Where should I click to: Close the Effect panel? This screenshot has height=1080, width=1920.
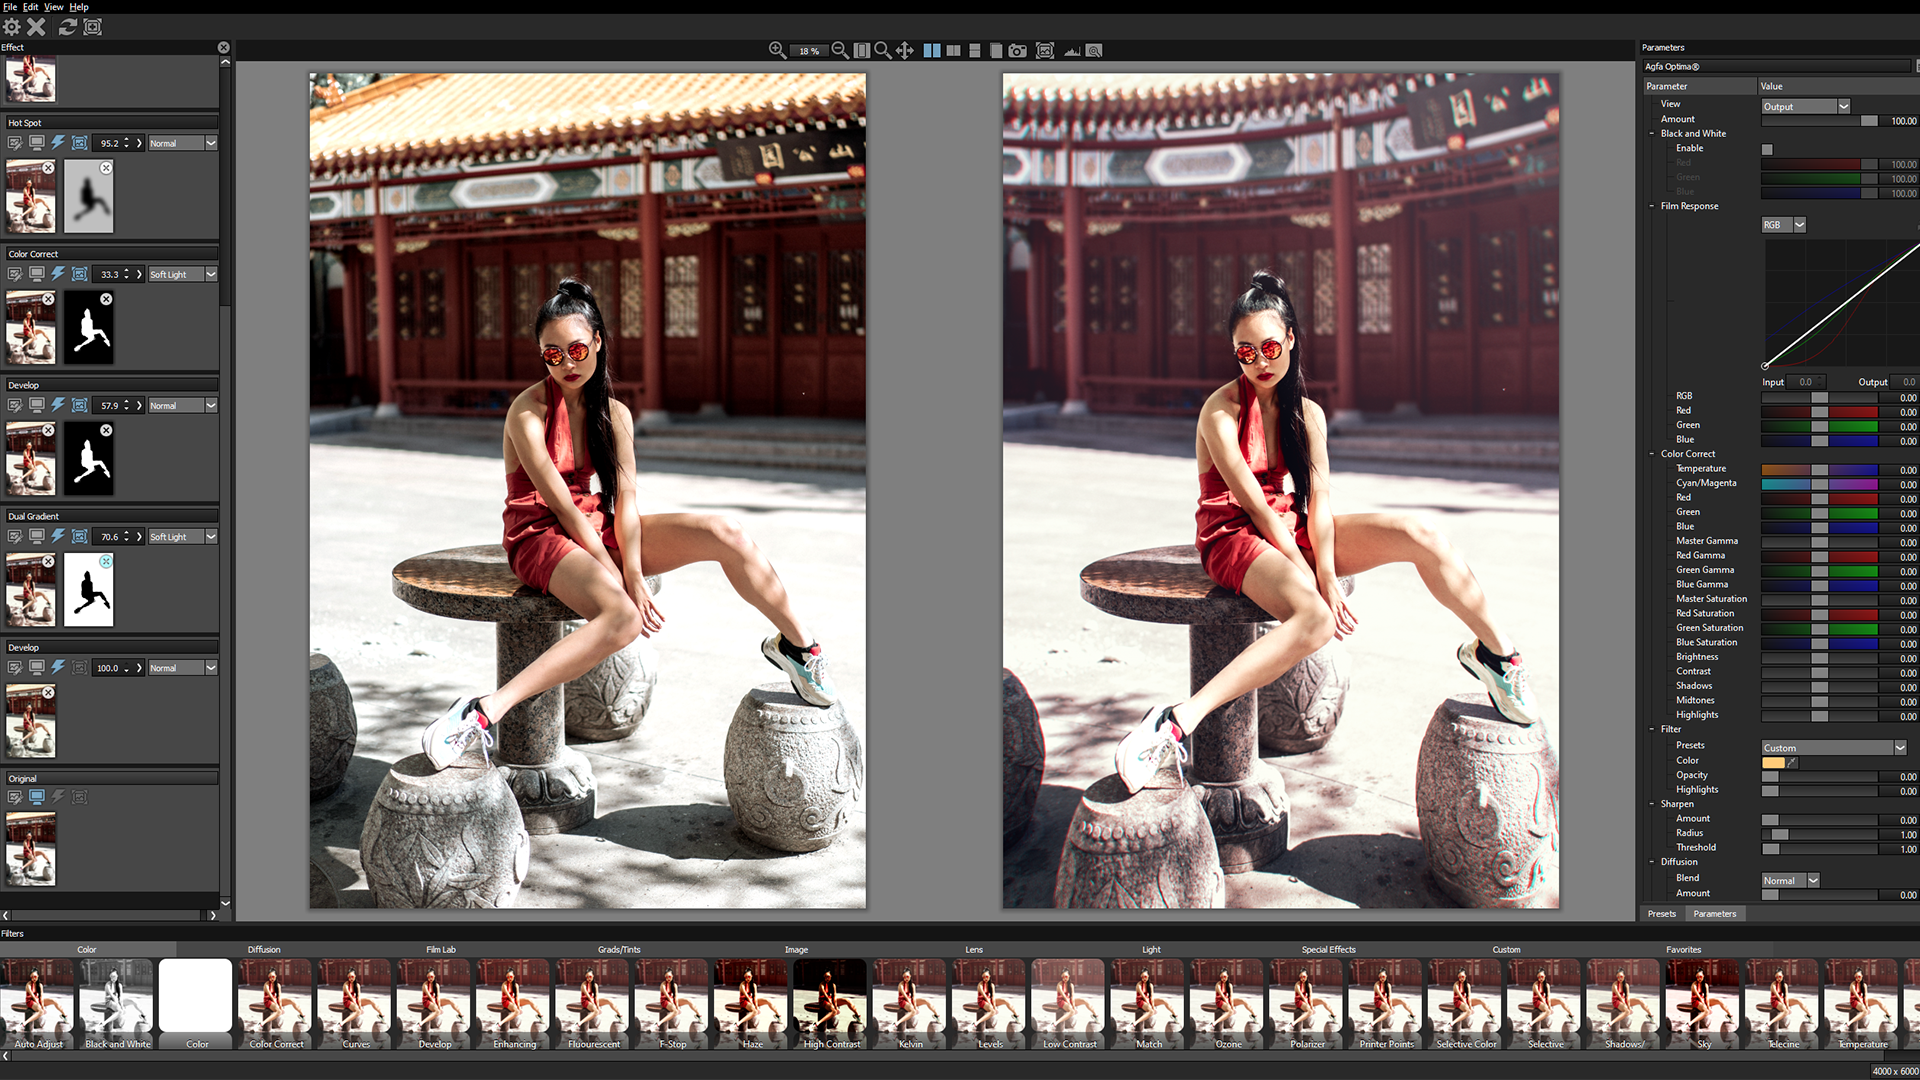223,47
